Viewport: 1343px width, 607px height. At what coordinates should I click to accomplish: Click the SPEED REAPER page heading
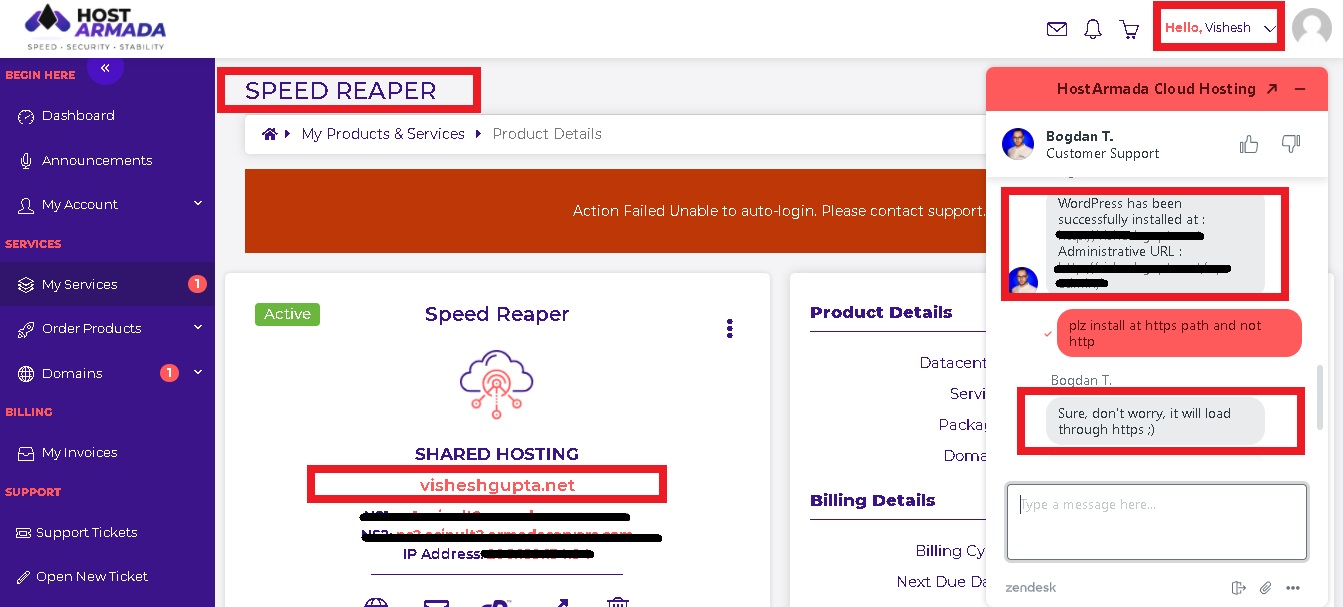click(x=341, y=91)
